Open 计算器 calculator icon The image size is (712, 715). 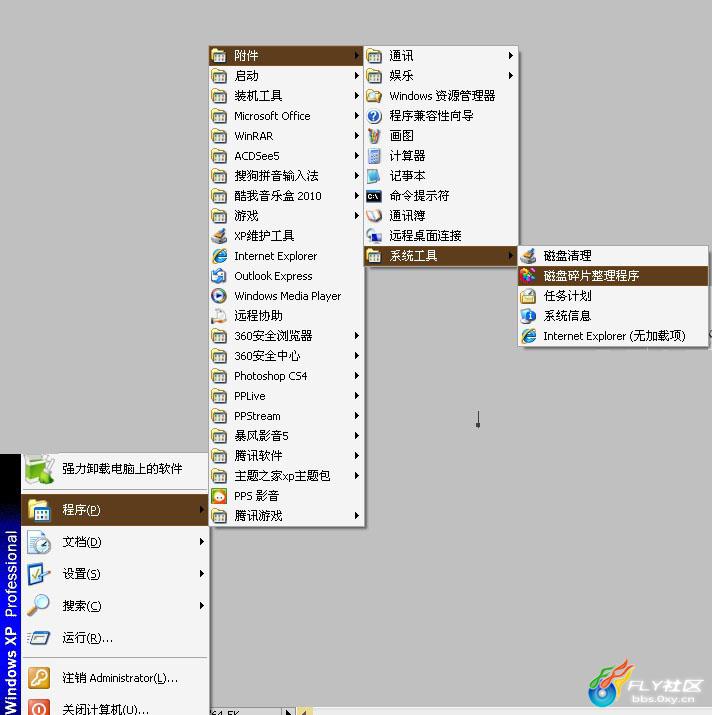pyautogui.click(x=374, y=156)
